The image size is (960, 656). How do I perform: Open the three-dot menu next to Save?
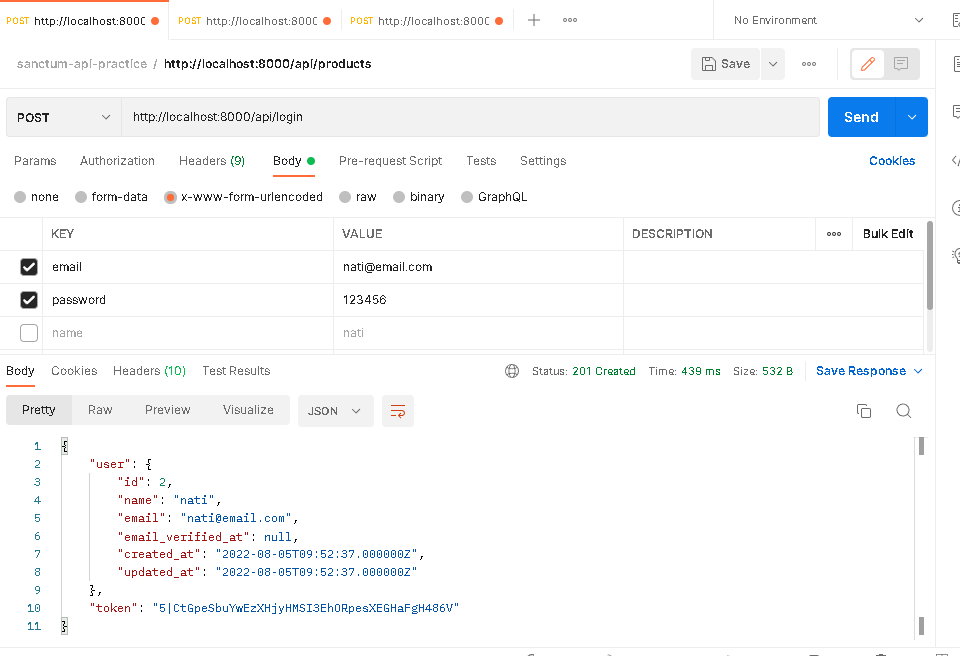(809, 63)
